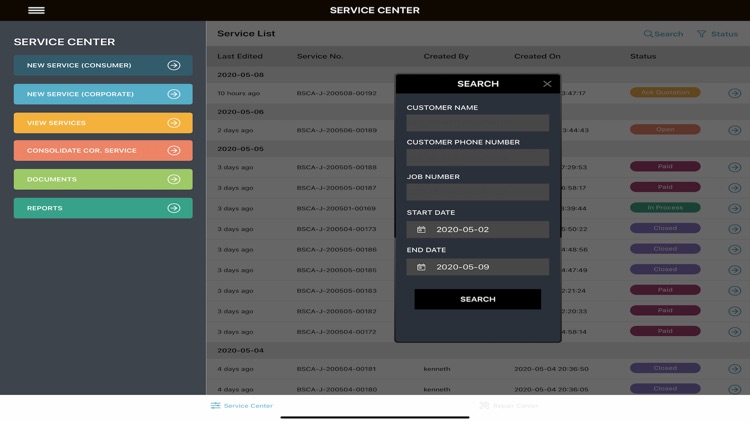Screen dimensions: 750x422
Task: Click Closed badge for BSCA-J-200504-00173
Action: (x=665, y=228)
